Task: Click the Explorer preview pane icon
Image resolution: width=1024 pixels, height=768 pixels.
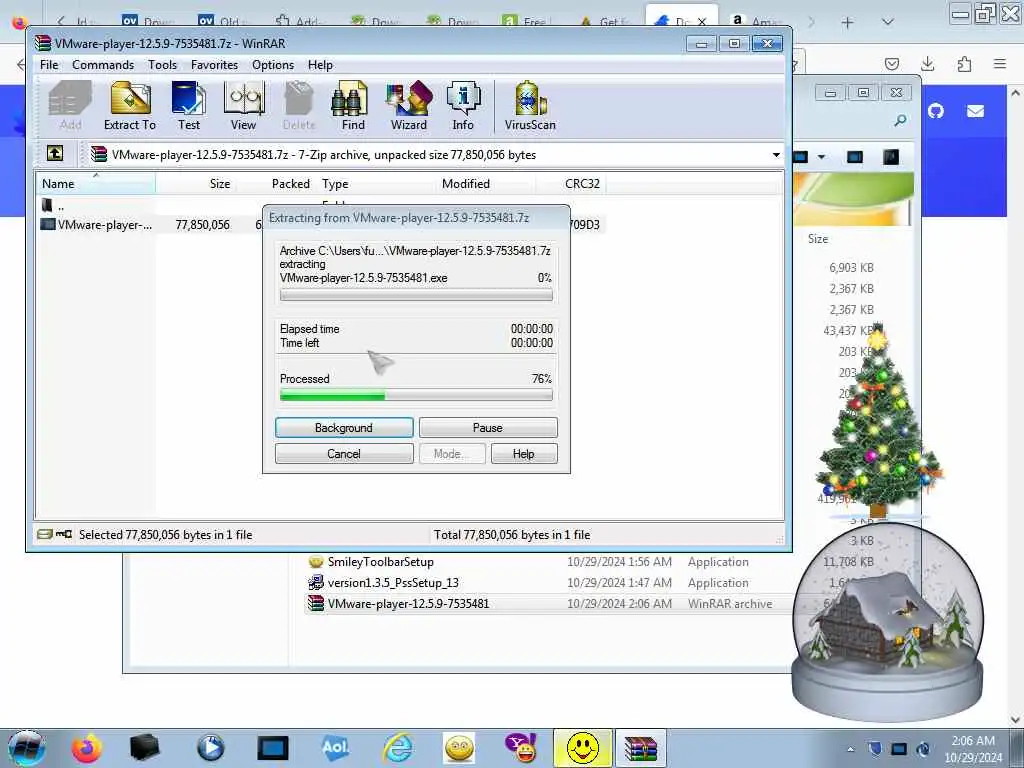Action: 854,157
